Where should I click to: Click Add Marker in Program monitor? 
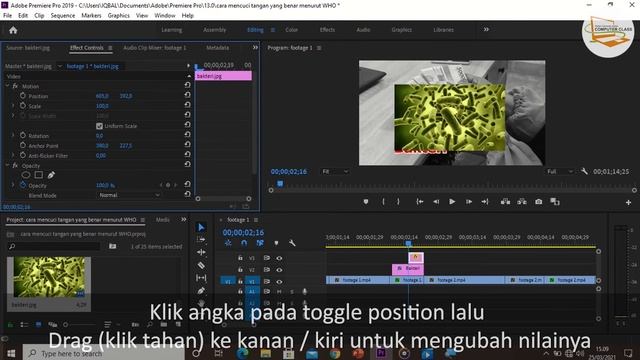click(366, 202)
